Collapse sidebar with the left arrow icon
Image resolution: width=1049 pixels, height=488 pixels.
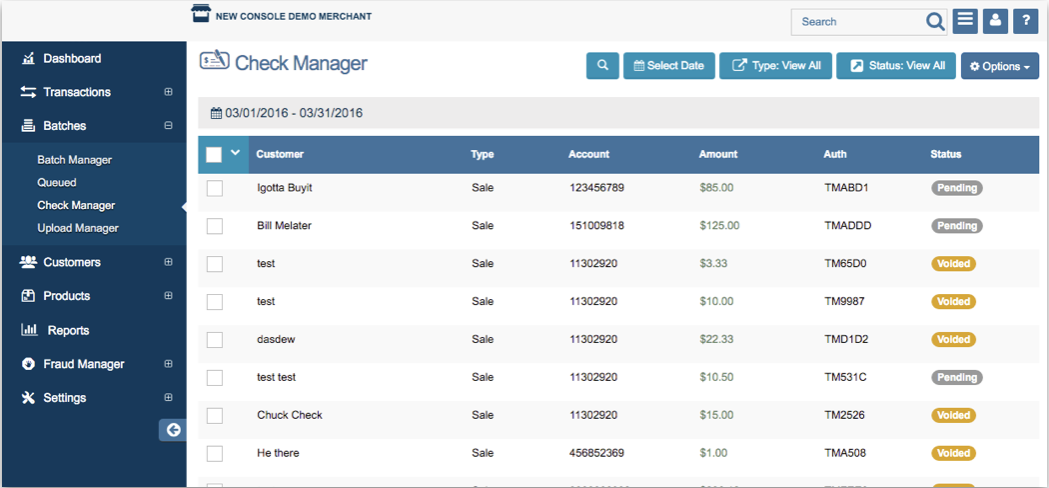point(173,429)
